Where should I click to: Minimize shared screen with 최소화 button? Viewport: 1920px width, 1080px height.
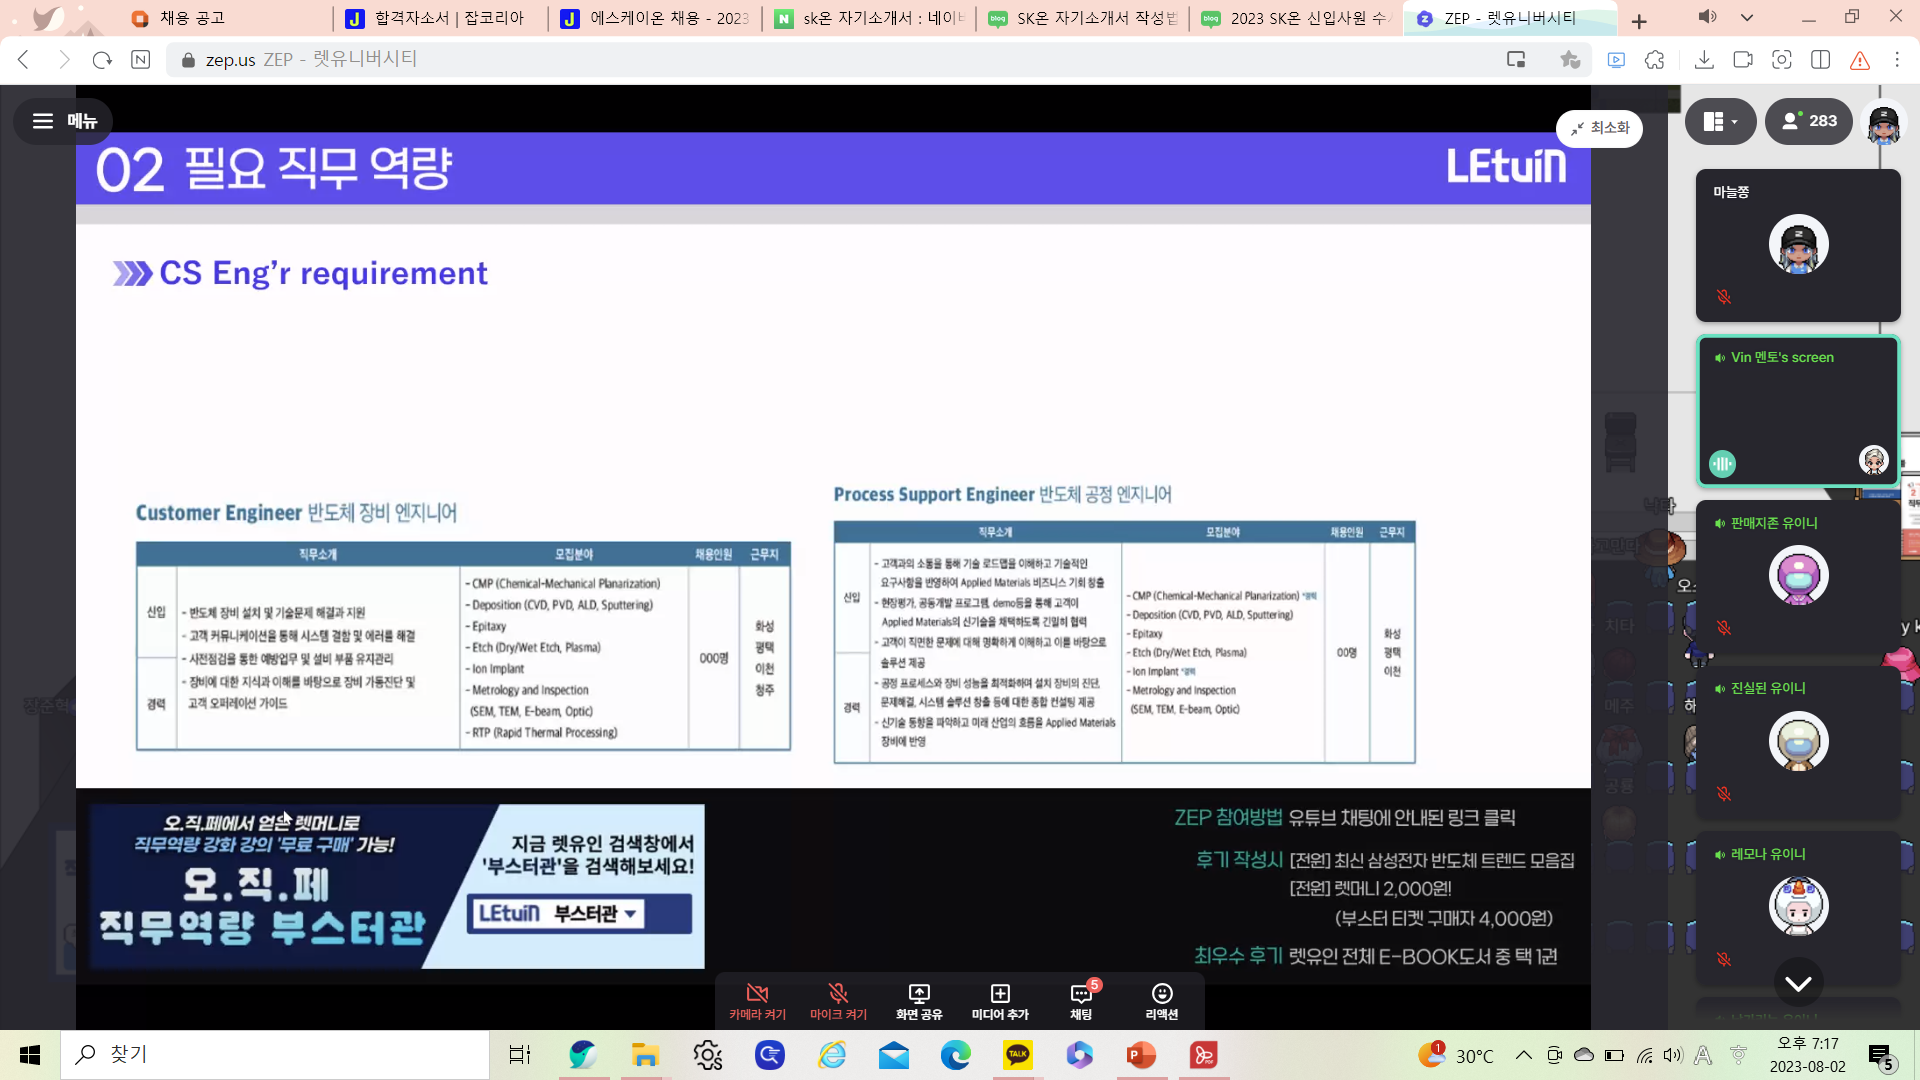(x=1599, y=128)
